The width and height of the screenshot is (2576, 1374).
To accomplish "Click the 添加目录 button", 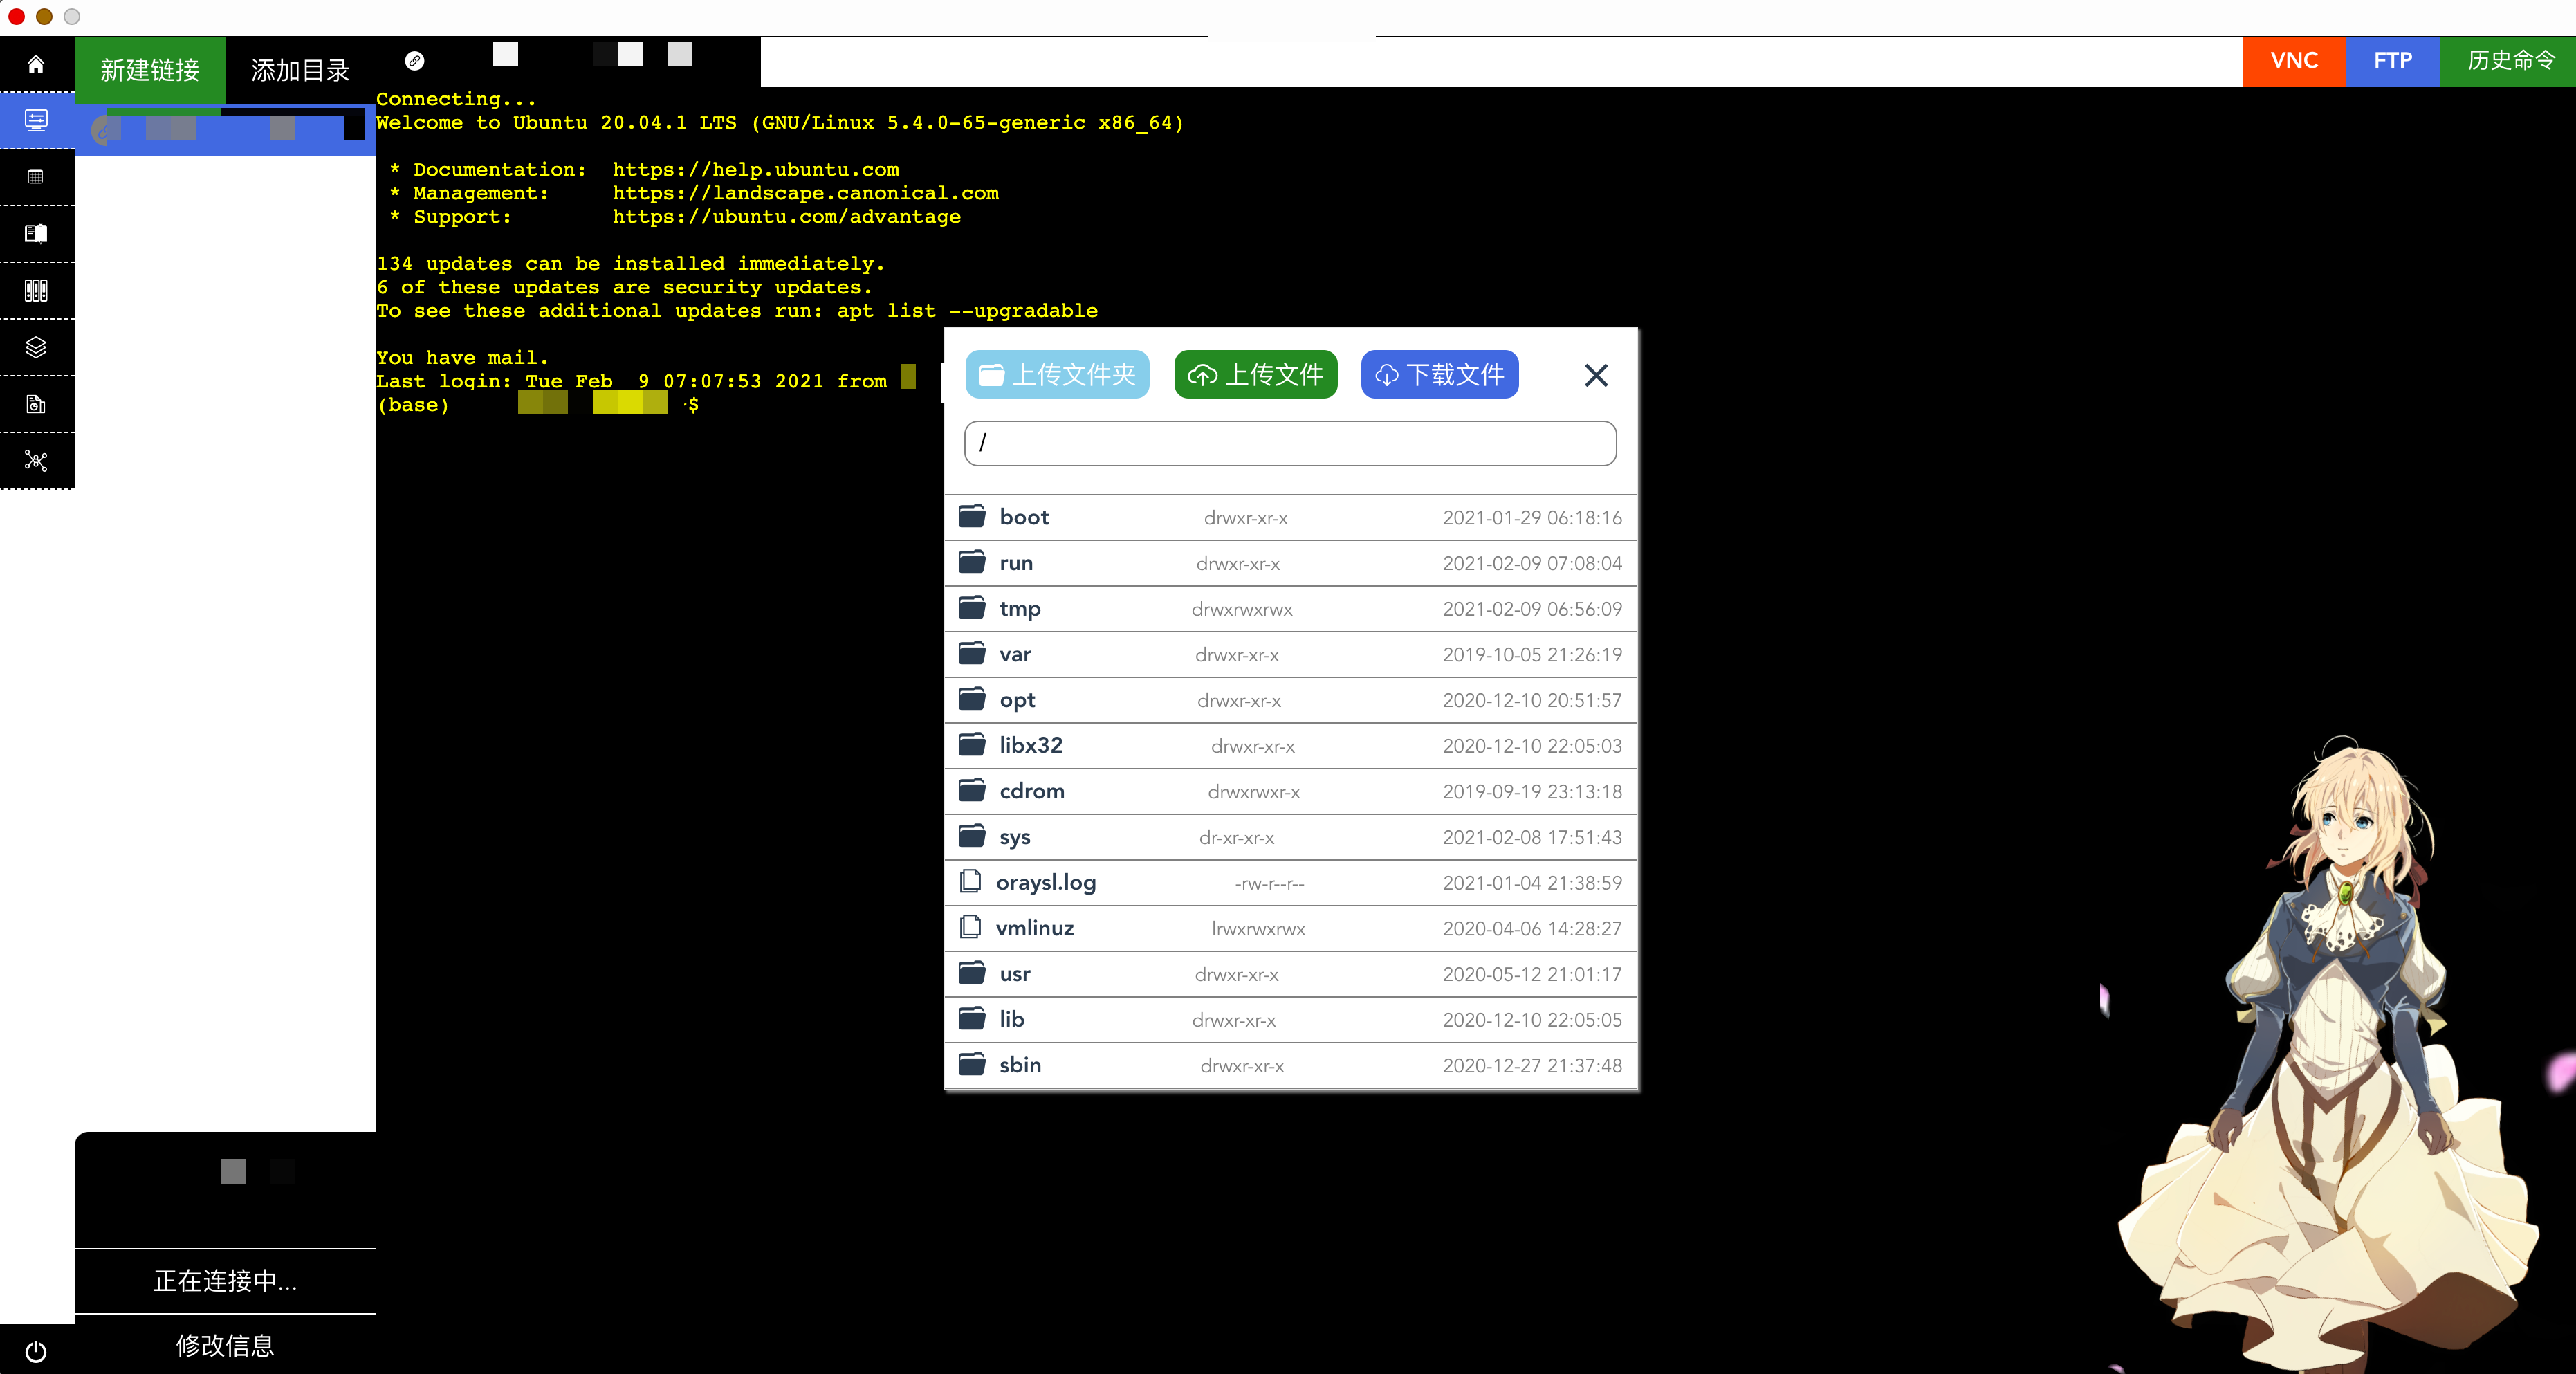I will pyautogui.click(x=299, y=70).
